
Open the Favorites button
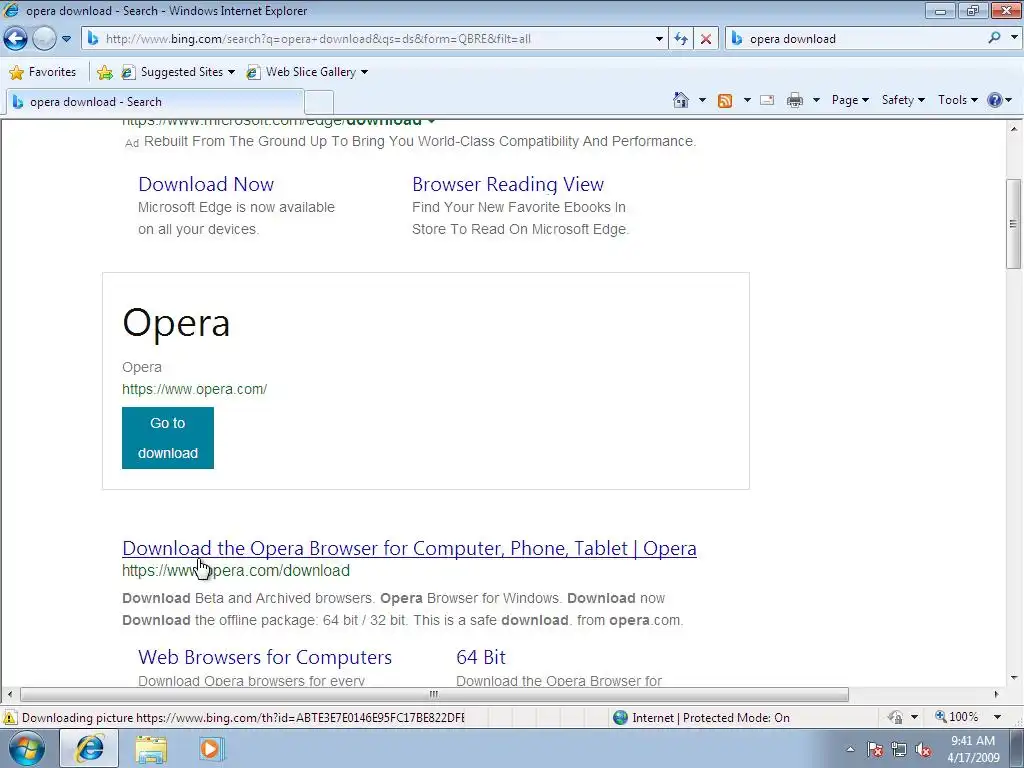coord(43,72)
